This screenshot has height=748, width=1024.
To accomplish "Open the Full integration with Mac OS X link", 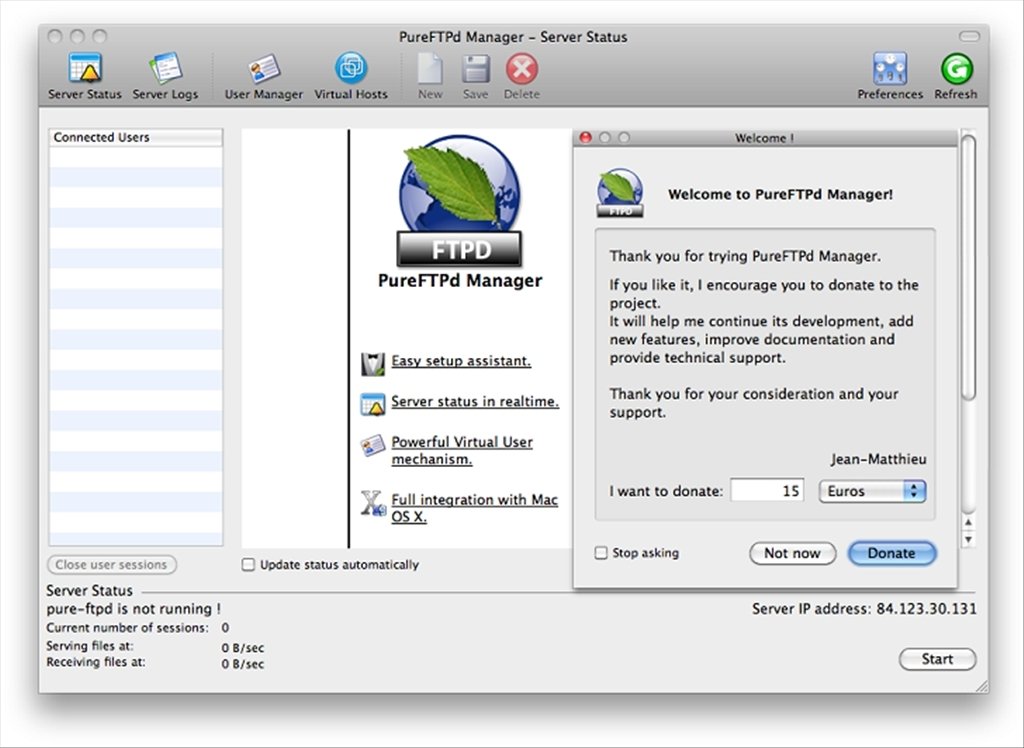I will click(x=474, y=508).
